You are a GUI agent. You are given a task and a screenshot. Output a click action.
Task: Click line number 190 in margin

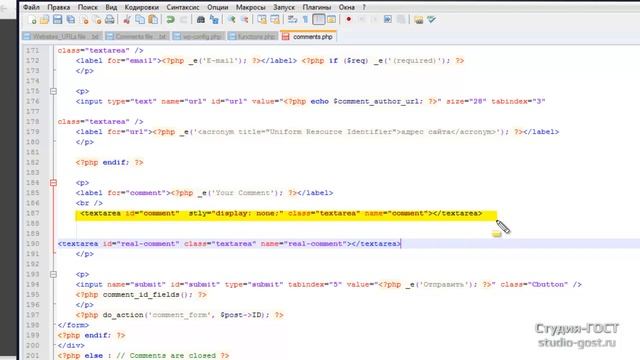[32, 244]
